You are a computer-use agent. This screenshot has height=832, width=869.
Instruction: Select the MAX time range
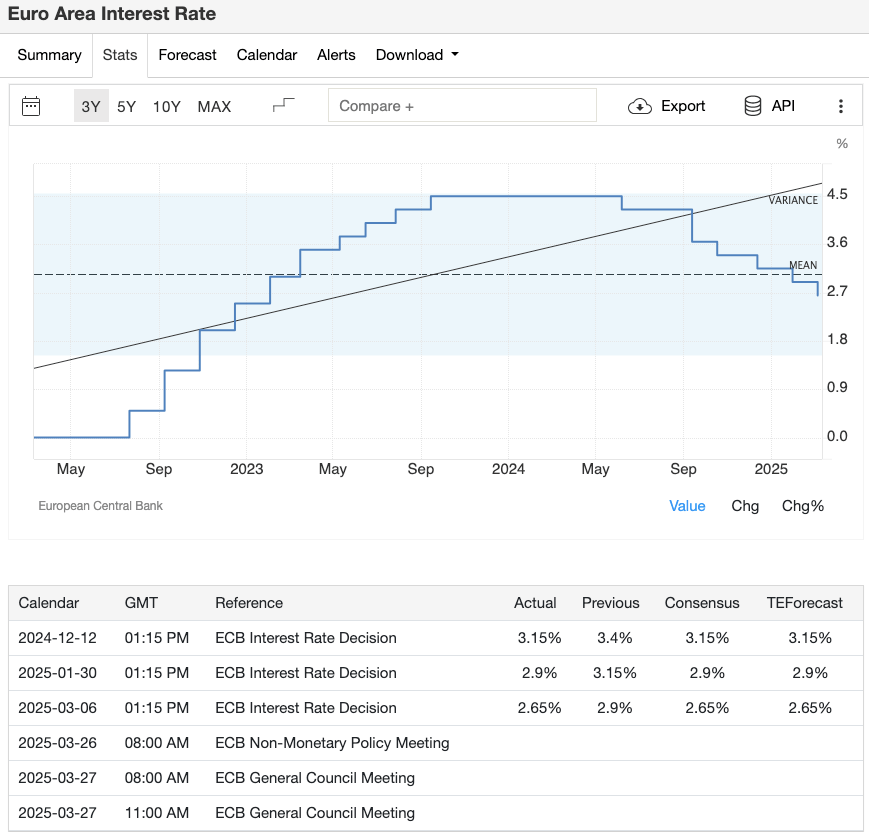[x=214, y=106]
